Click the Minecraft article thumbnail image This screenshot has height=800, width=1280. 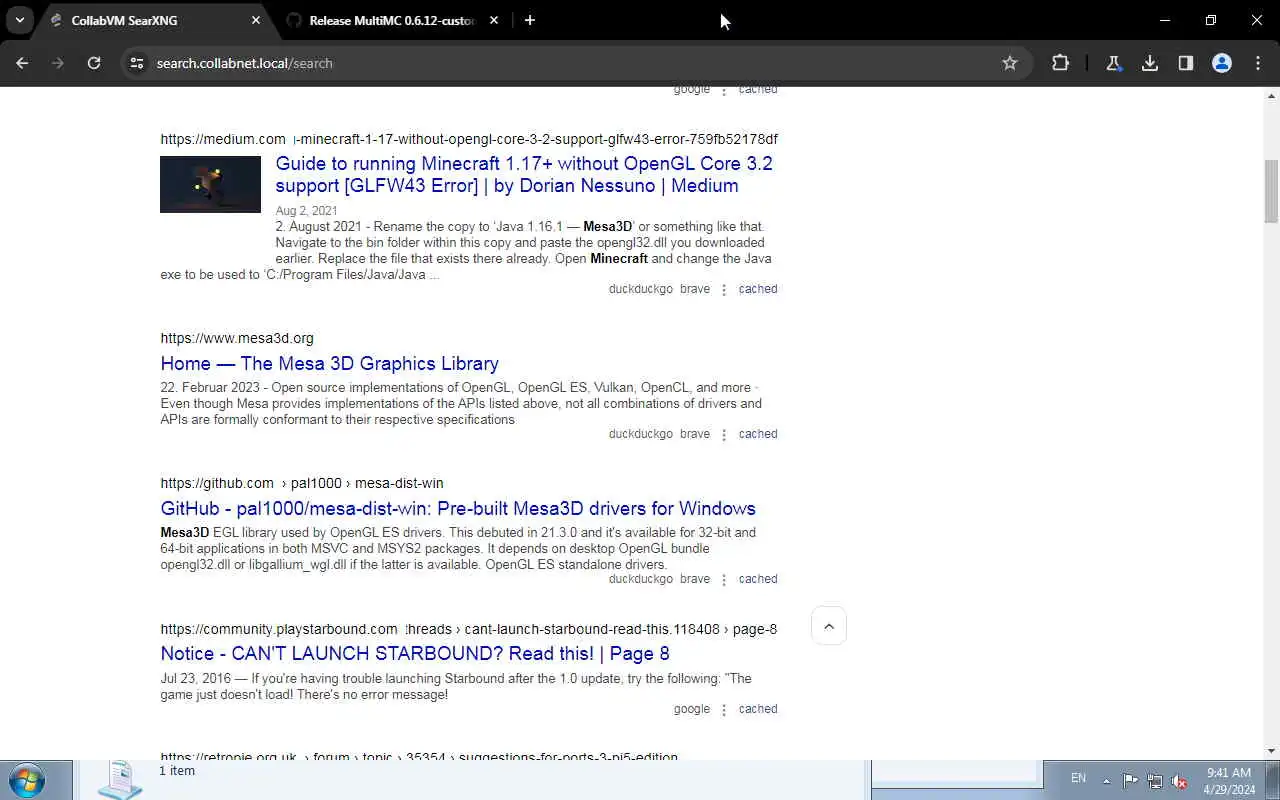pyautogui.click(x=210, y=184)
